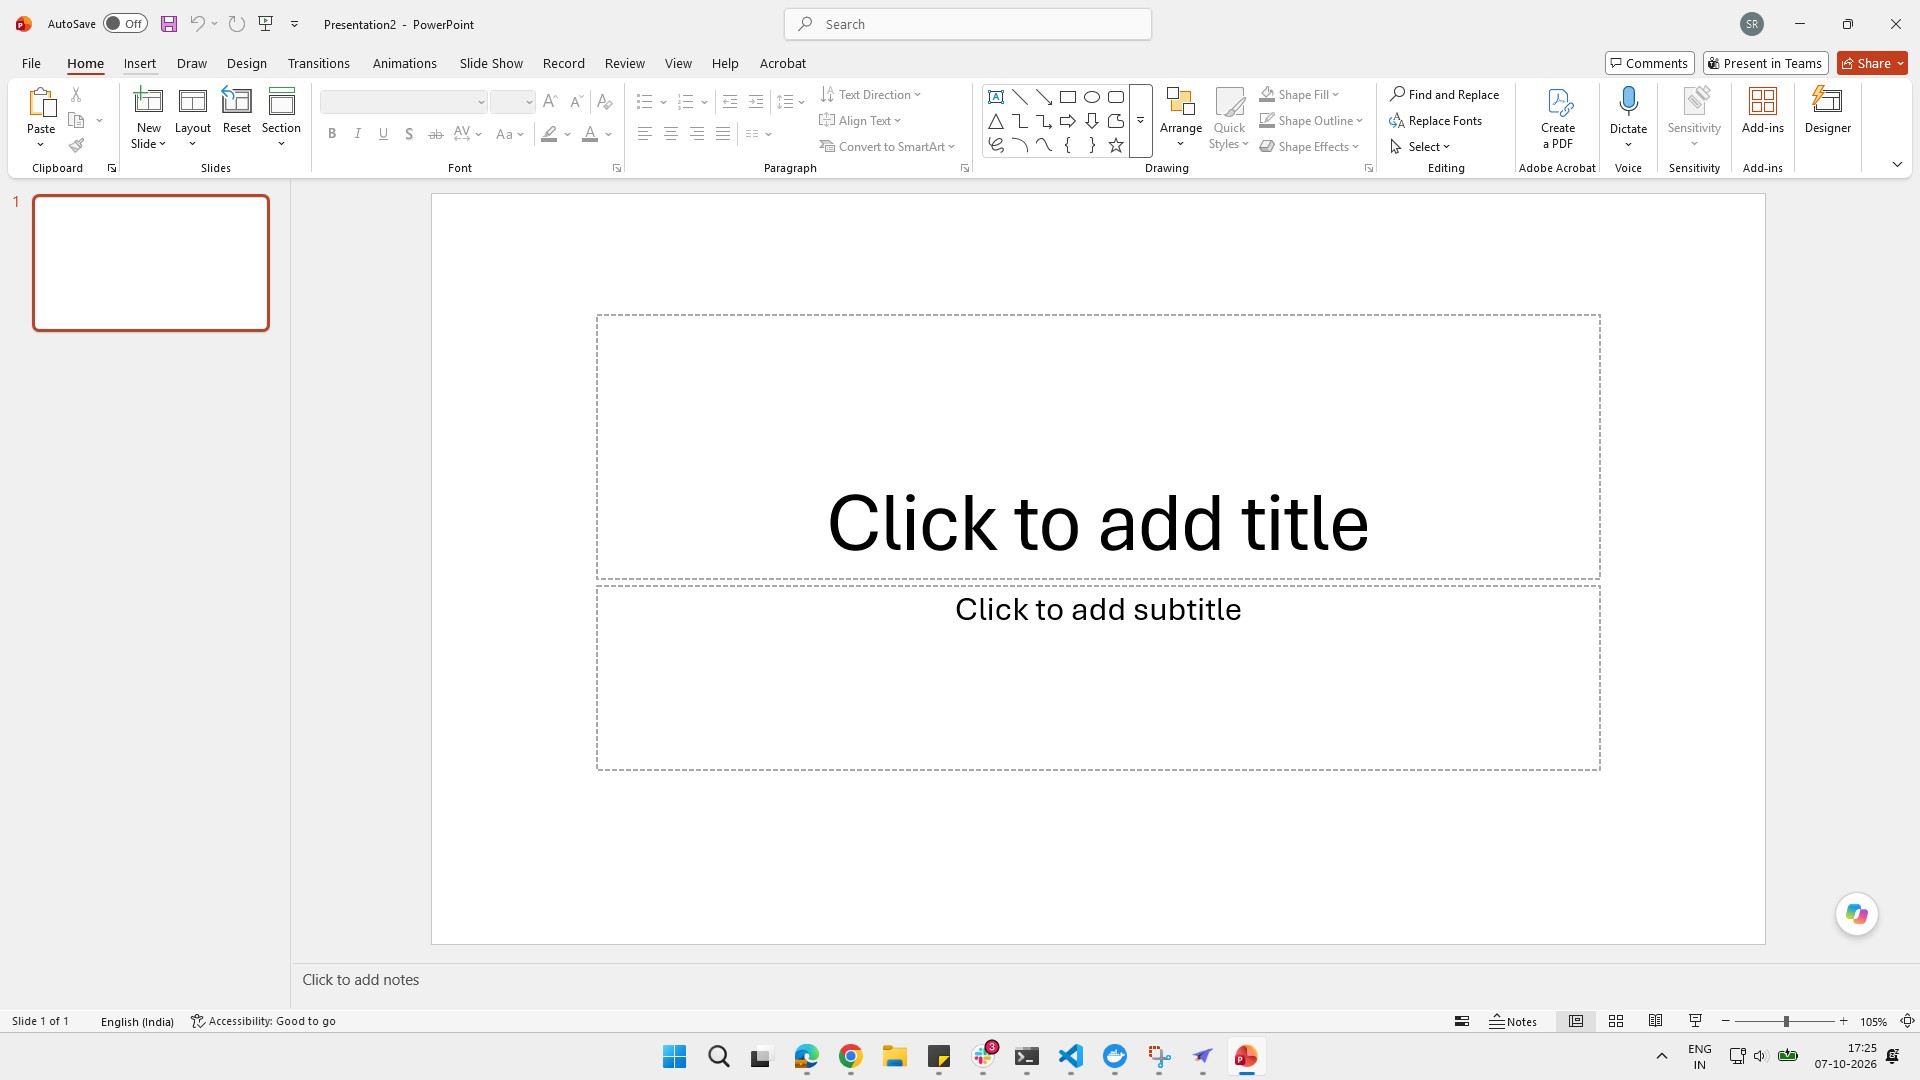
Task: Click Increase Font Size icon
Action: click(x=550, y=102)
